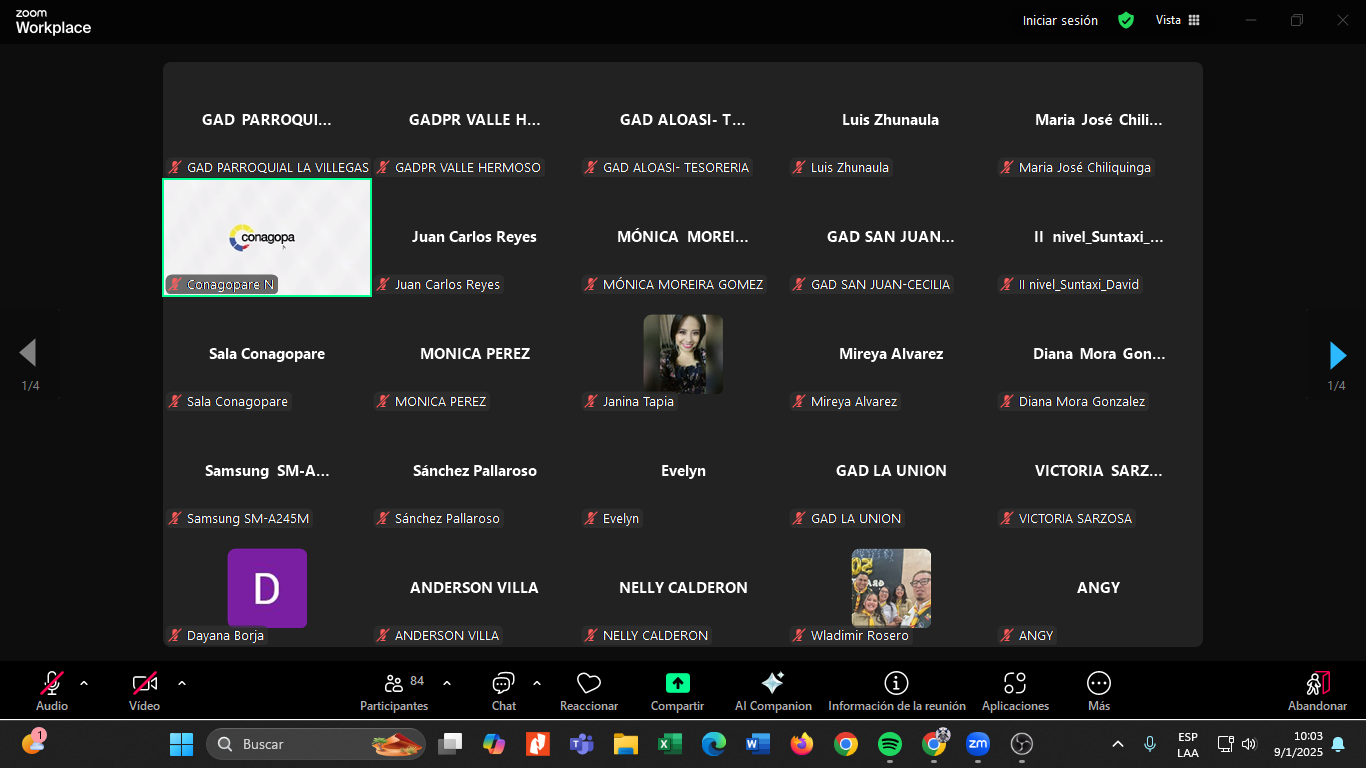Expand the video options arrow
This screenshot has height=768, width=1366.
click(182, 683)
